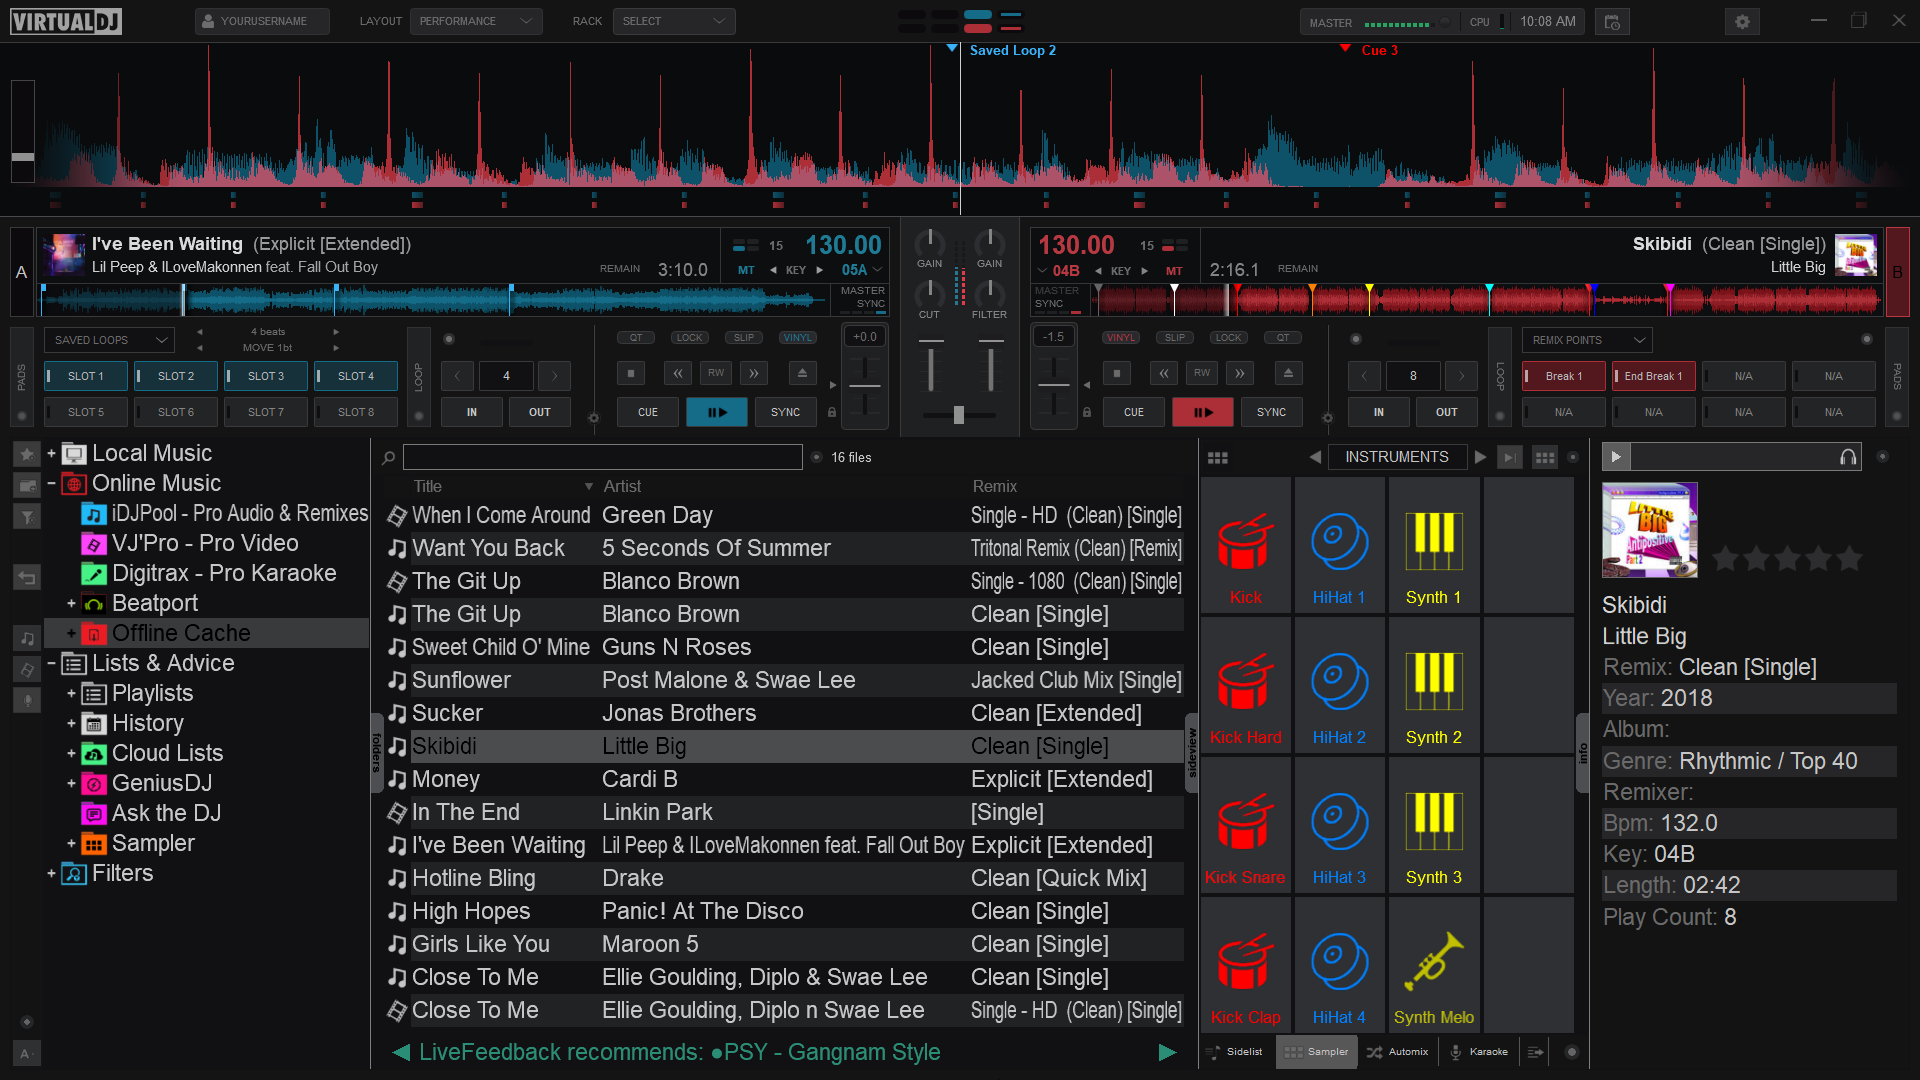Play the Synth Melo trumpet sample
Image resolution: width=1920 pixels, height=1080 pixels.
pyautogui.click(x=1433, y=966)
